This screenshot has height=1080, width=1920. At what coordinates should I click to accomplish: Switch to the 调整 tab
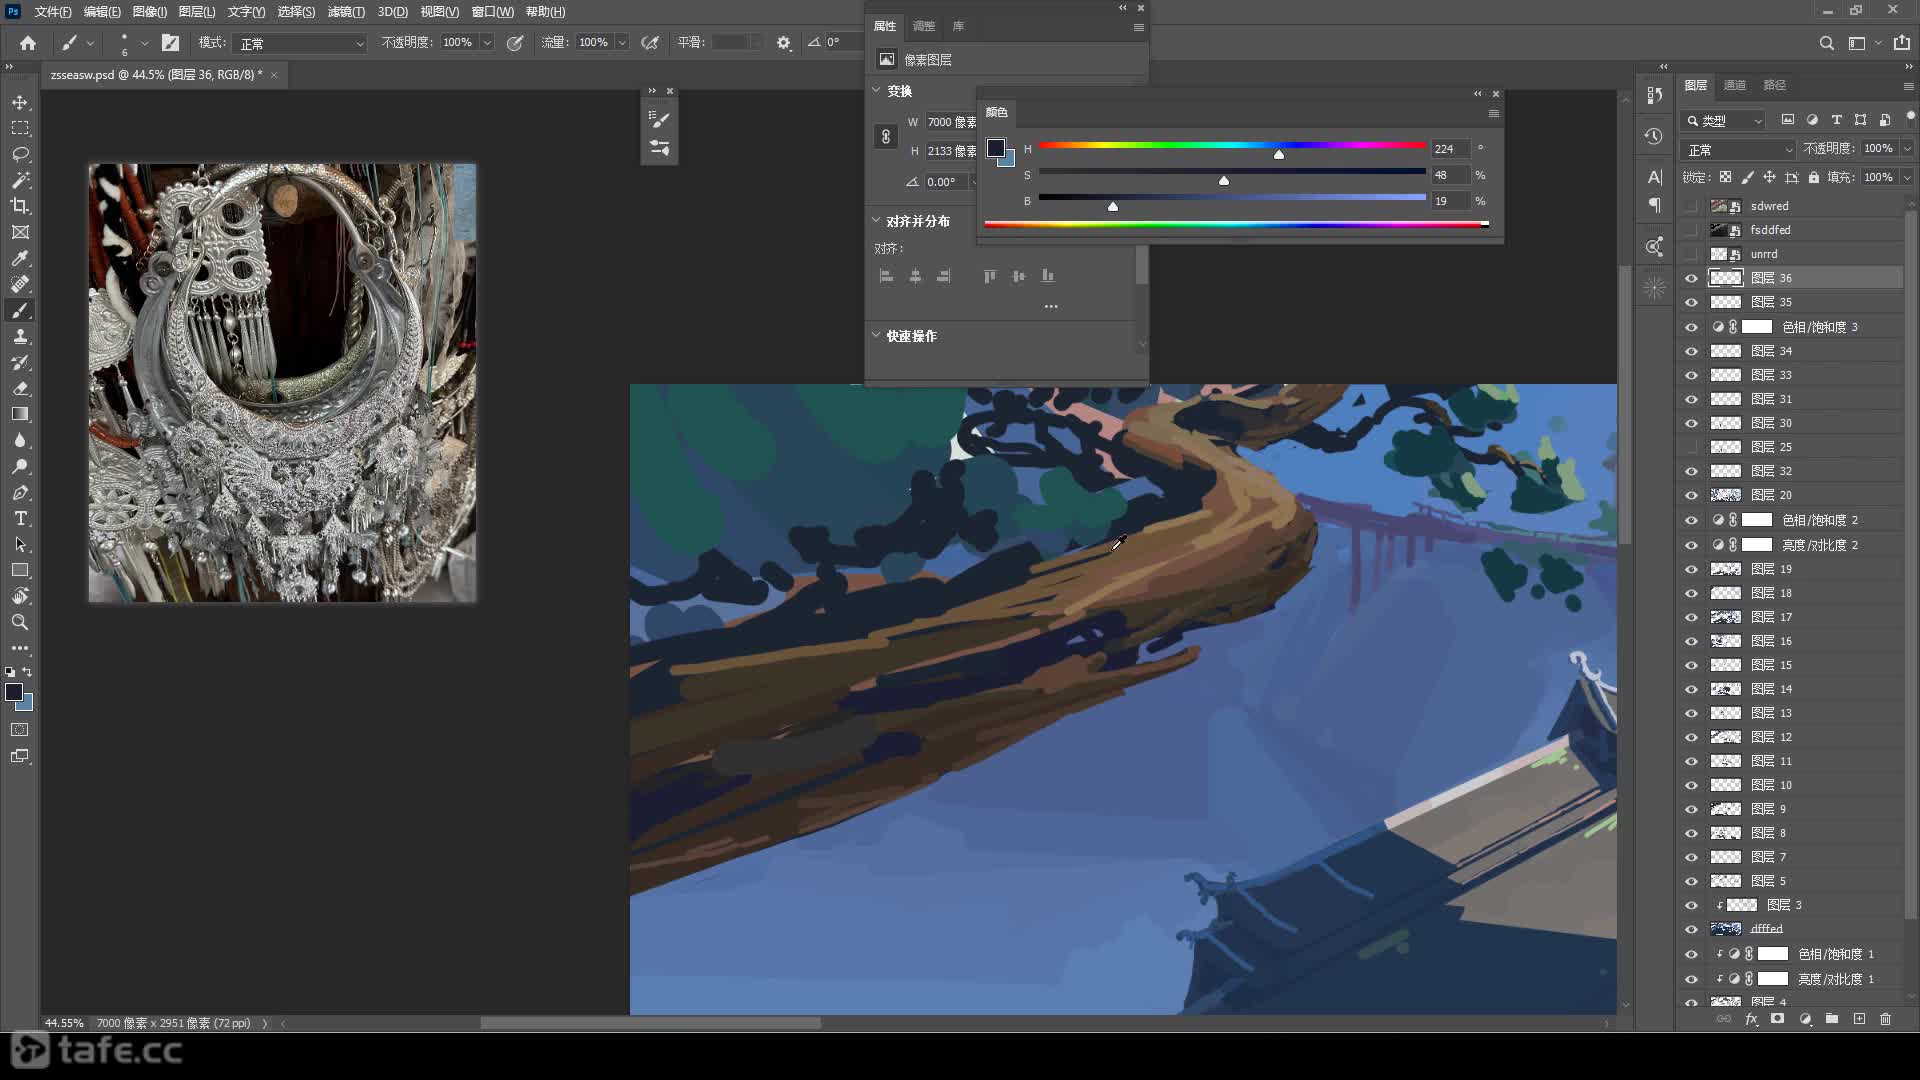point(923,26)
